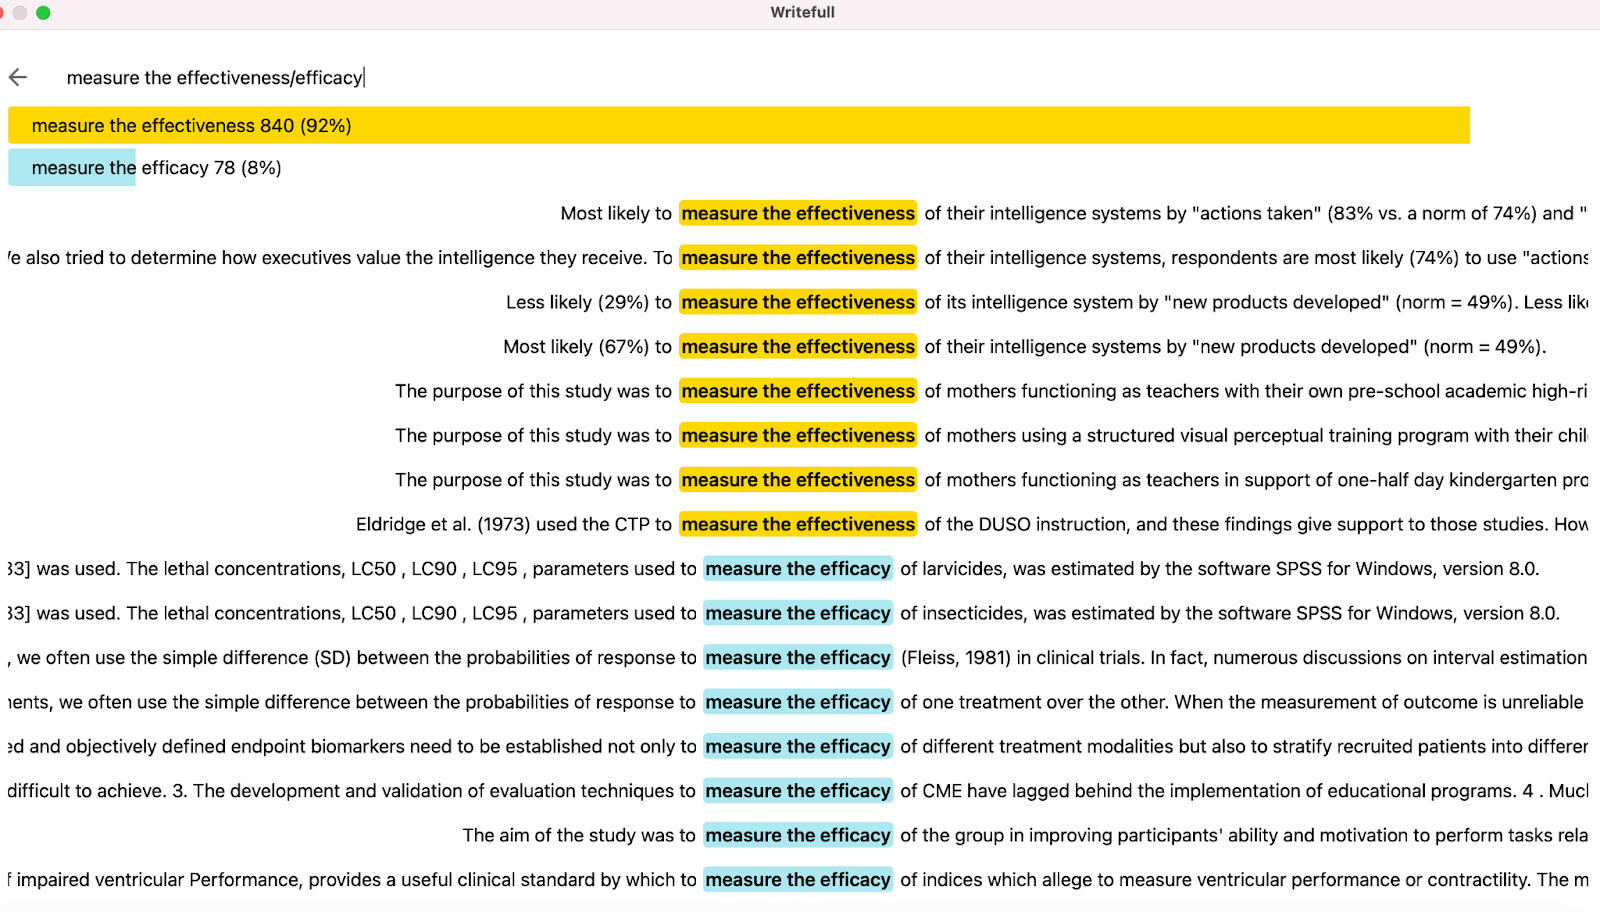The width and height of the screenshot is (1600, 912).
Task: Click 'The aim of the study was to' result
Action: click(1025, 836)
